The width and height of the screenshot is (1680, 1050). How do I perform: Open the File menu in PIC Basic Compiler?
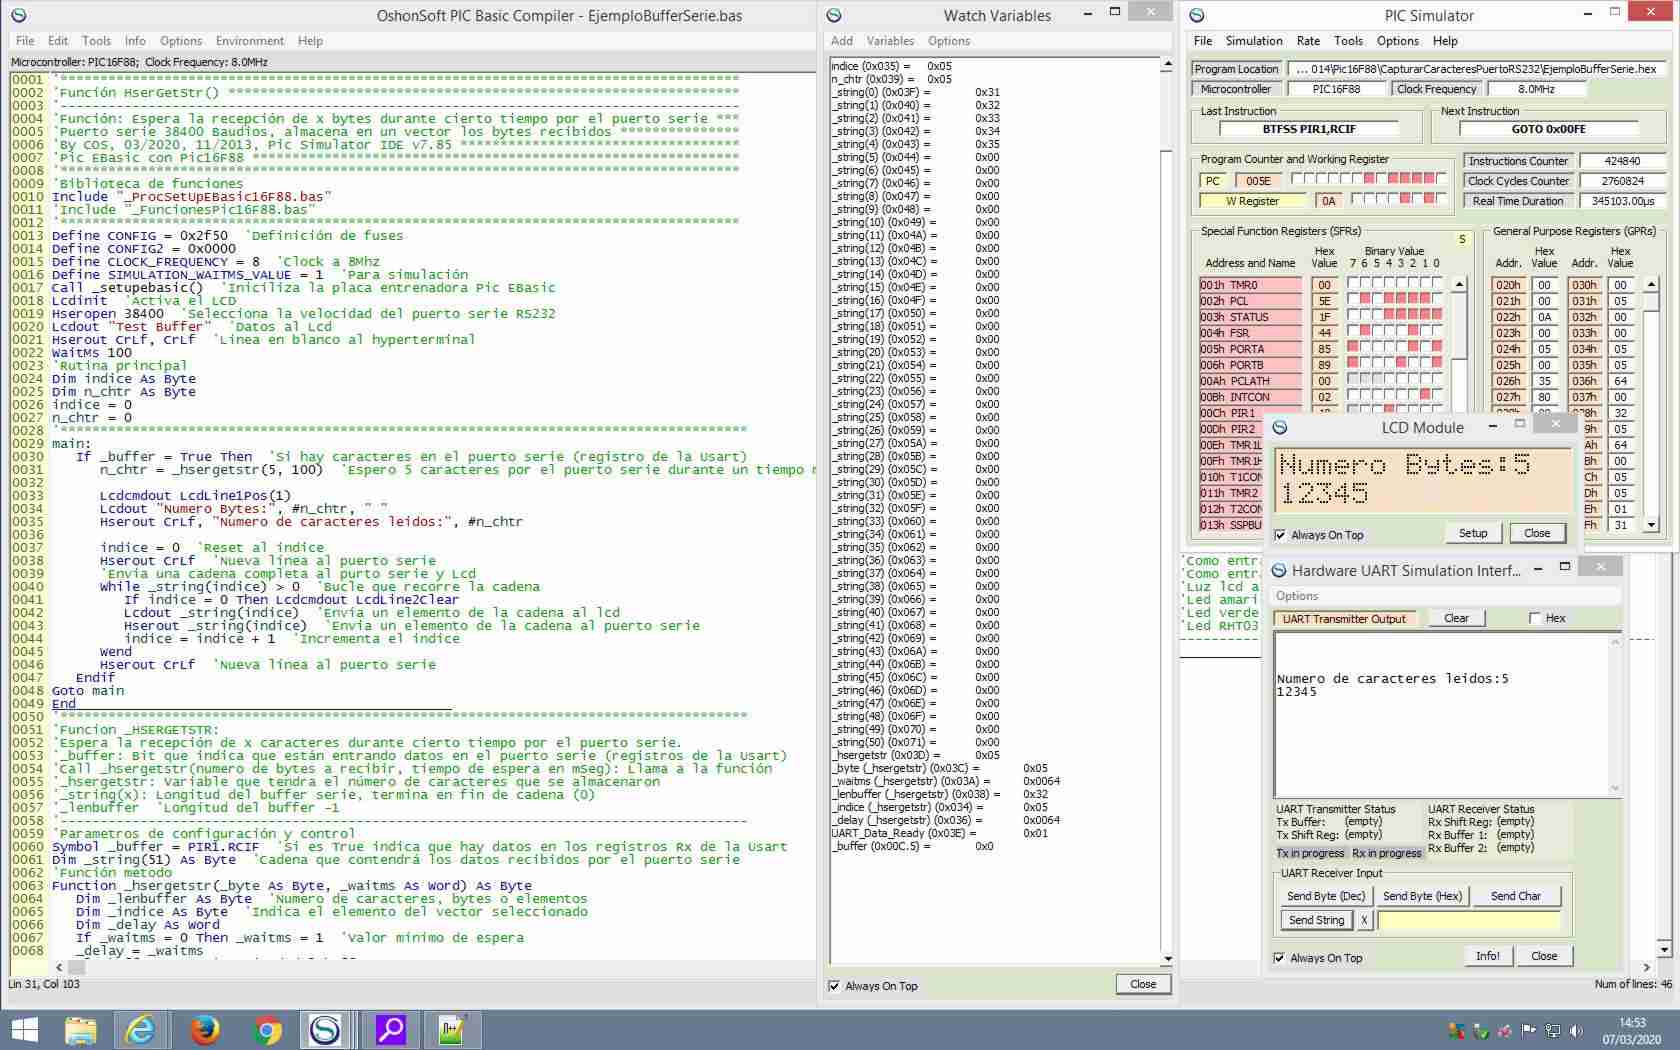click(25, 41)
